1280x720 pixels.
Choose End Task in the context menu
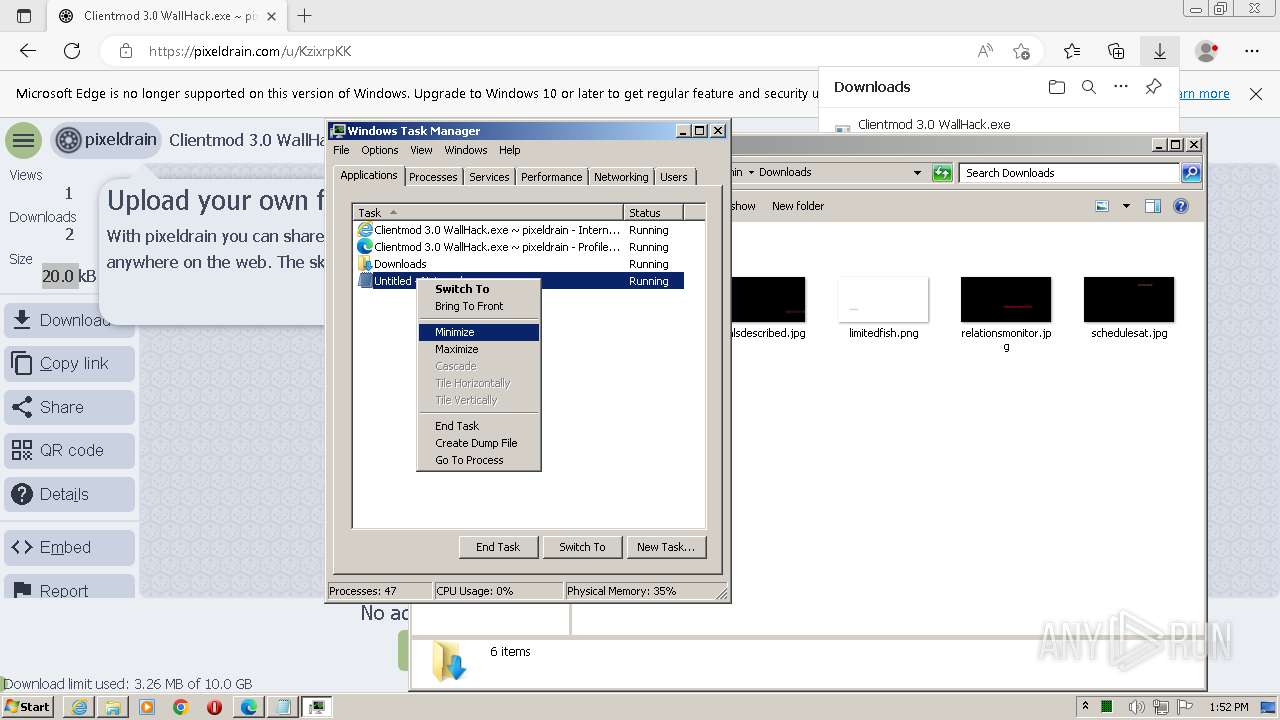tap(479, 426)
